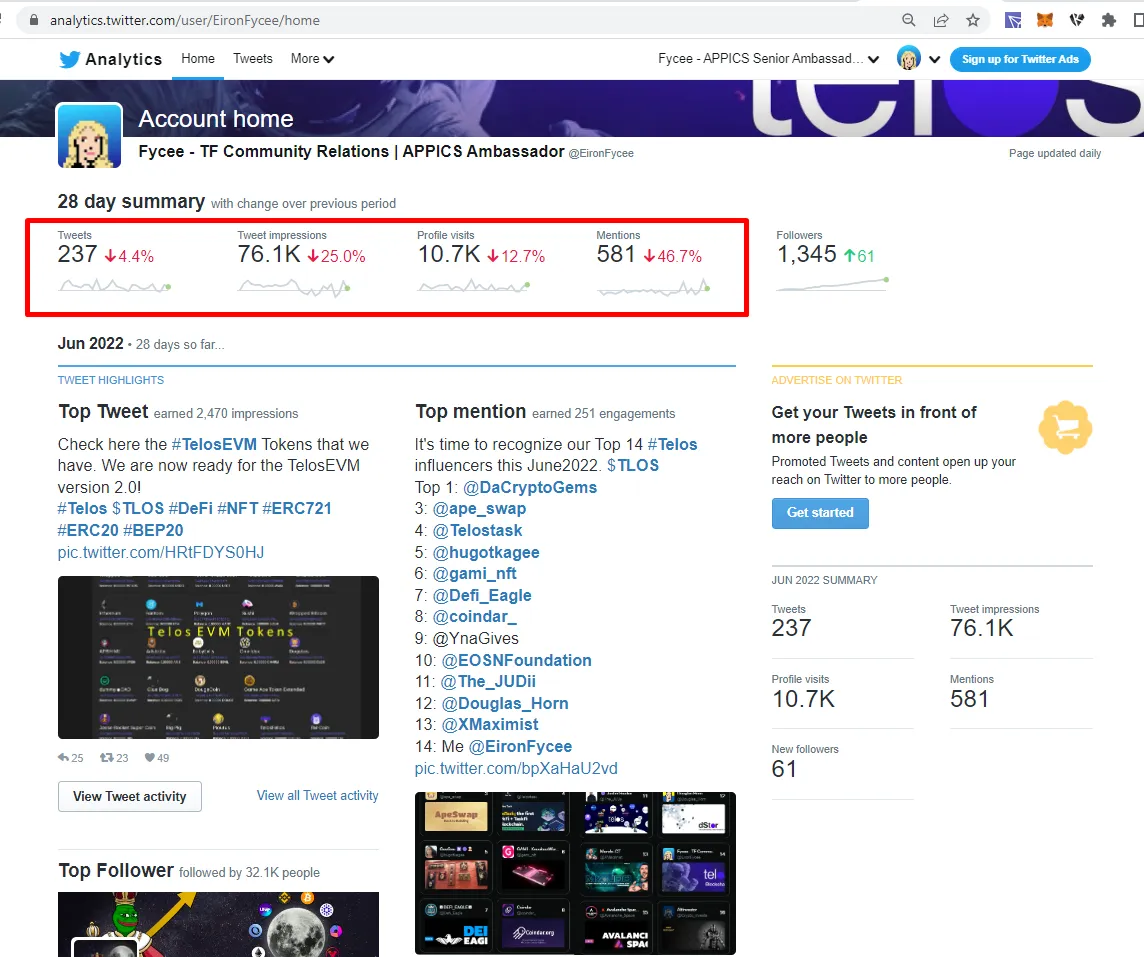Screen dimensions: 1144x957
Task: Open the MetaMask fox extension
Action: 1045,20
